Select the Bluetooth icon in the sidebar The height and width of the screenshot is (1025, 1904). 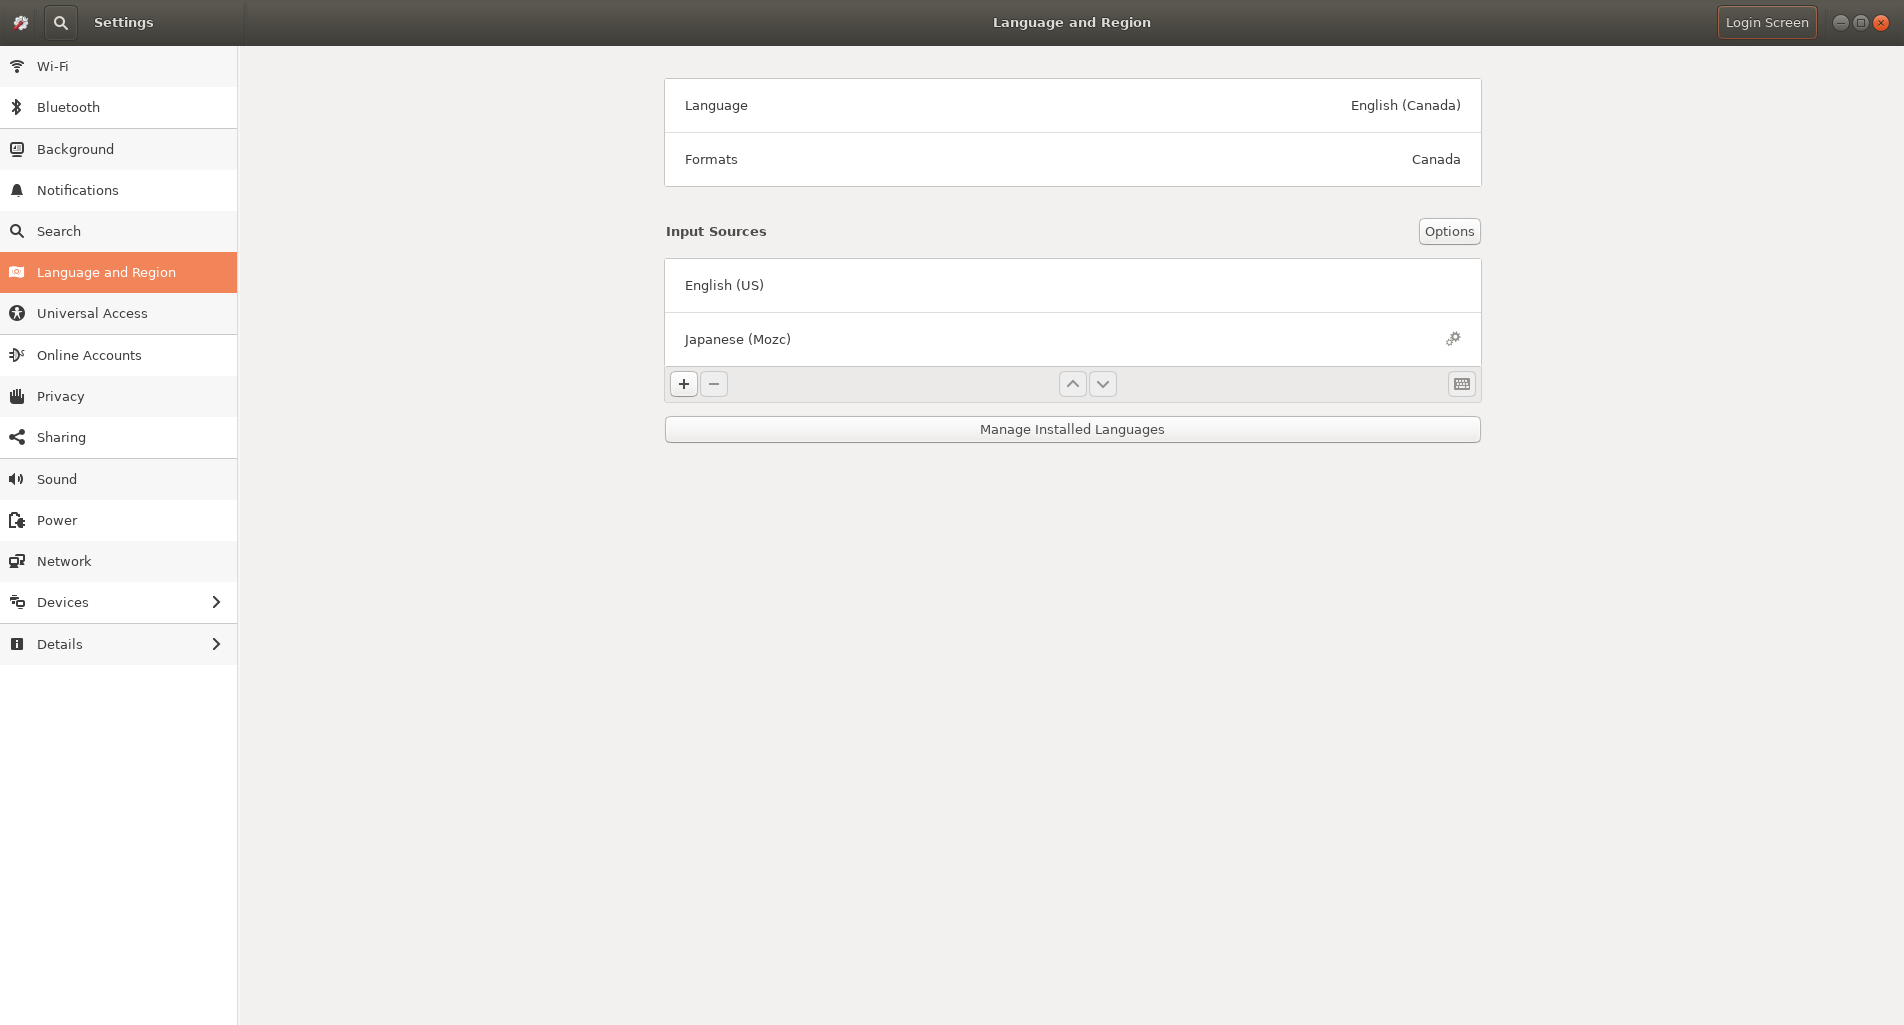(16, 107)
